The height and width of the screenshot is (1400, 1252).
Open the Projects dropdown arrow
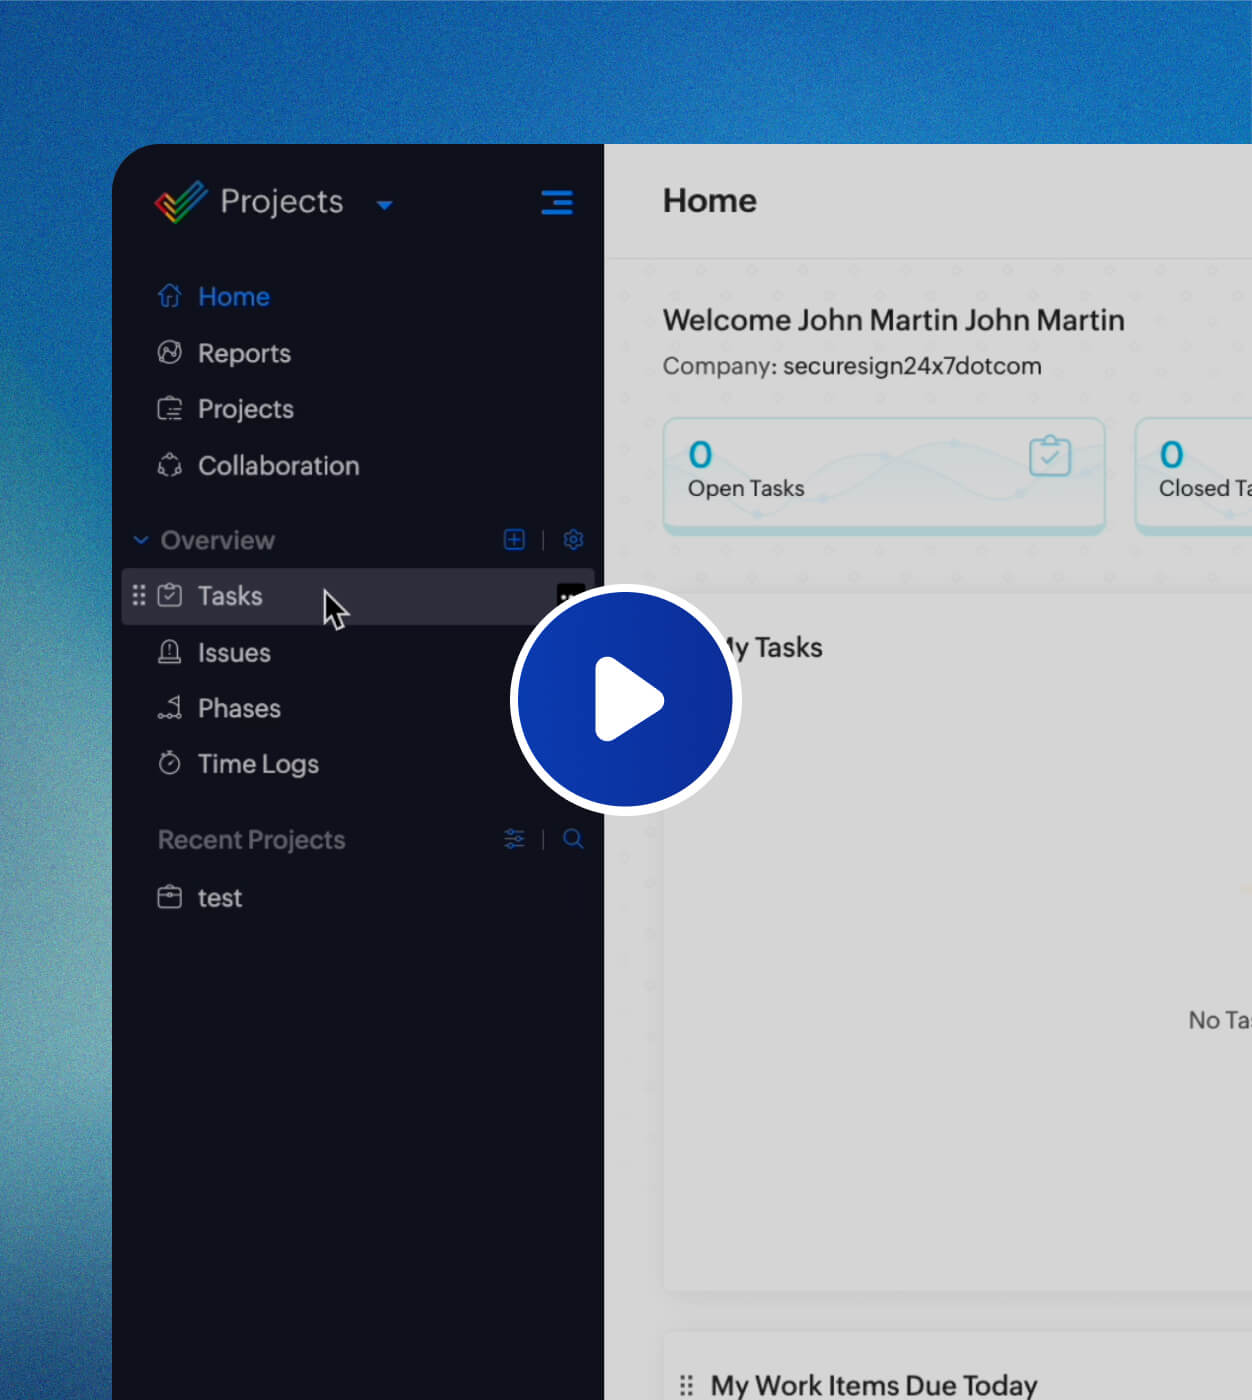(x=386, y=204)
